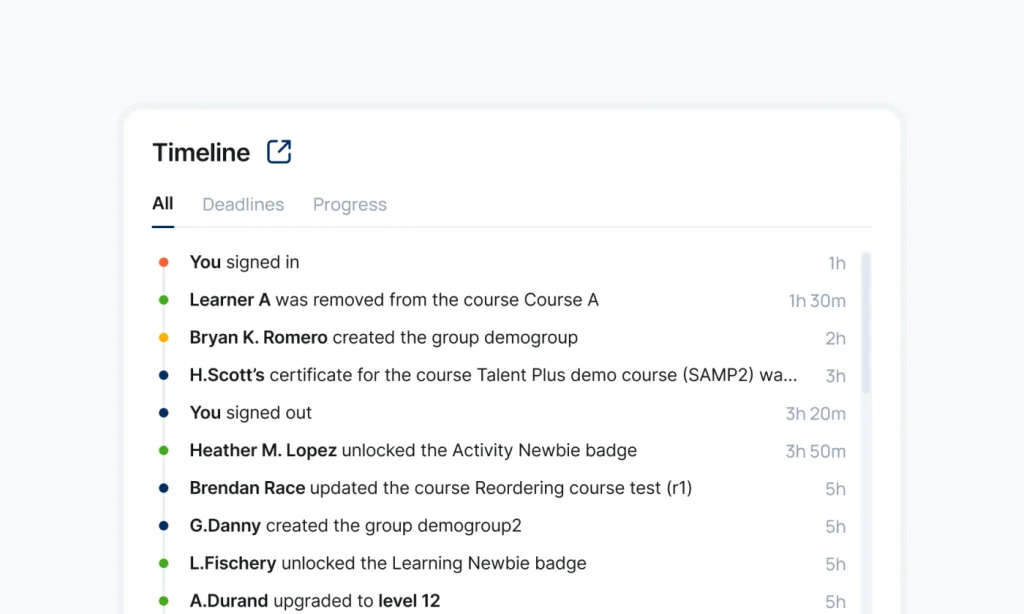Open the Progress tab
The width and height of the screenshot is (1024, 614).
click(x=349, y=204)
